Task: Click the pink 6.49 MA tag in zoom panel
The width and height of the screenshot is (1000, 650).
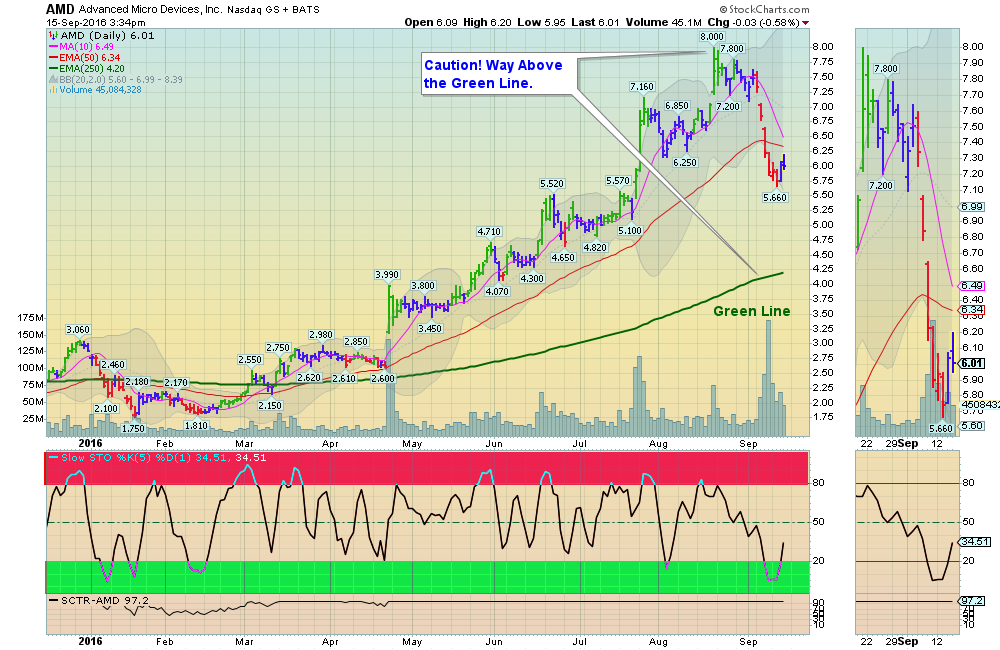Action: (972, 286)
